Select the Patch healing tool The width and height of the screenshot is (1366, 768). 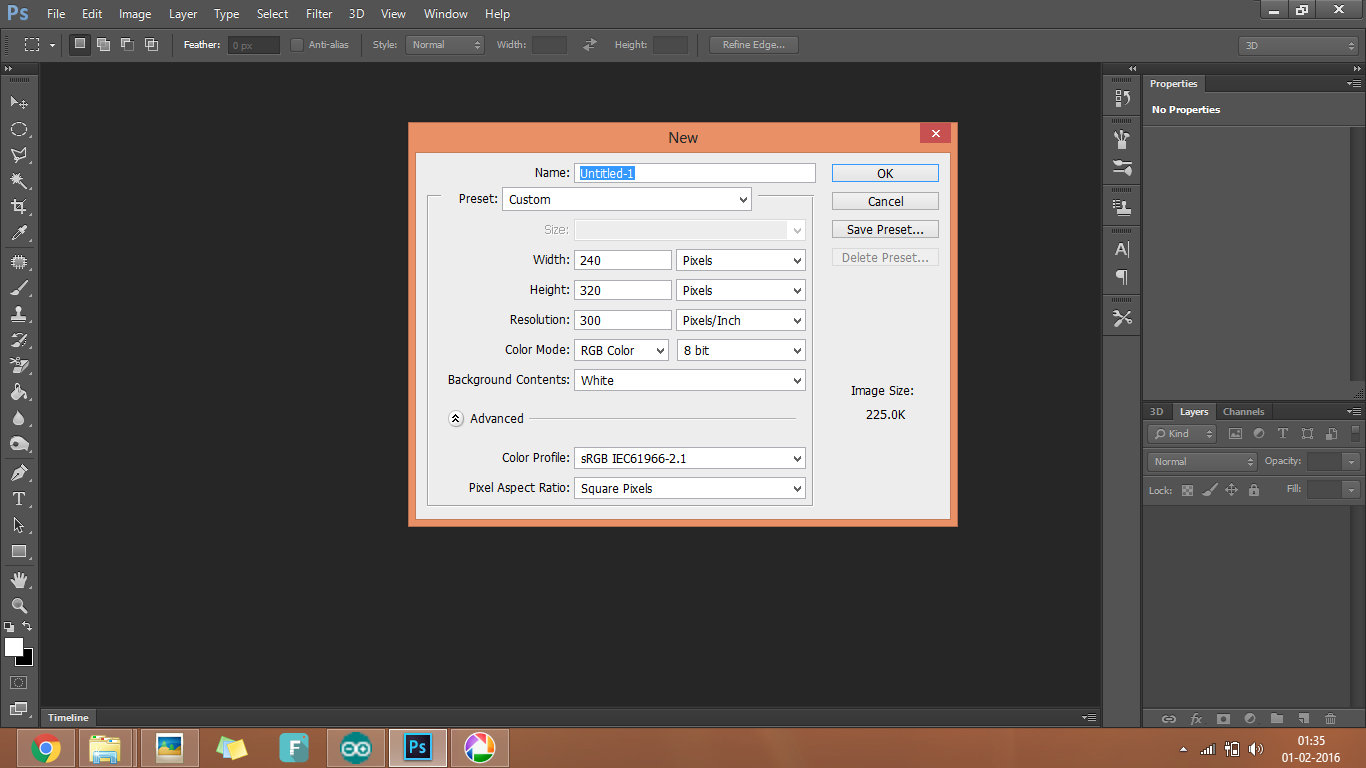click(19, 262)
